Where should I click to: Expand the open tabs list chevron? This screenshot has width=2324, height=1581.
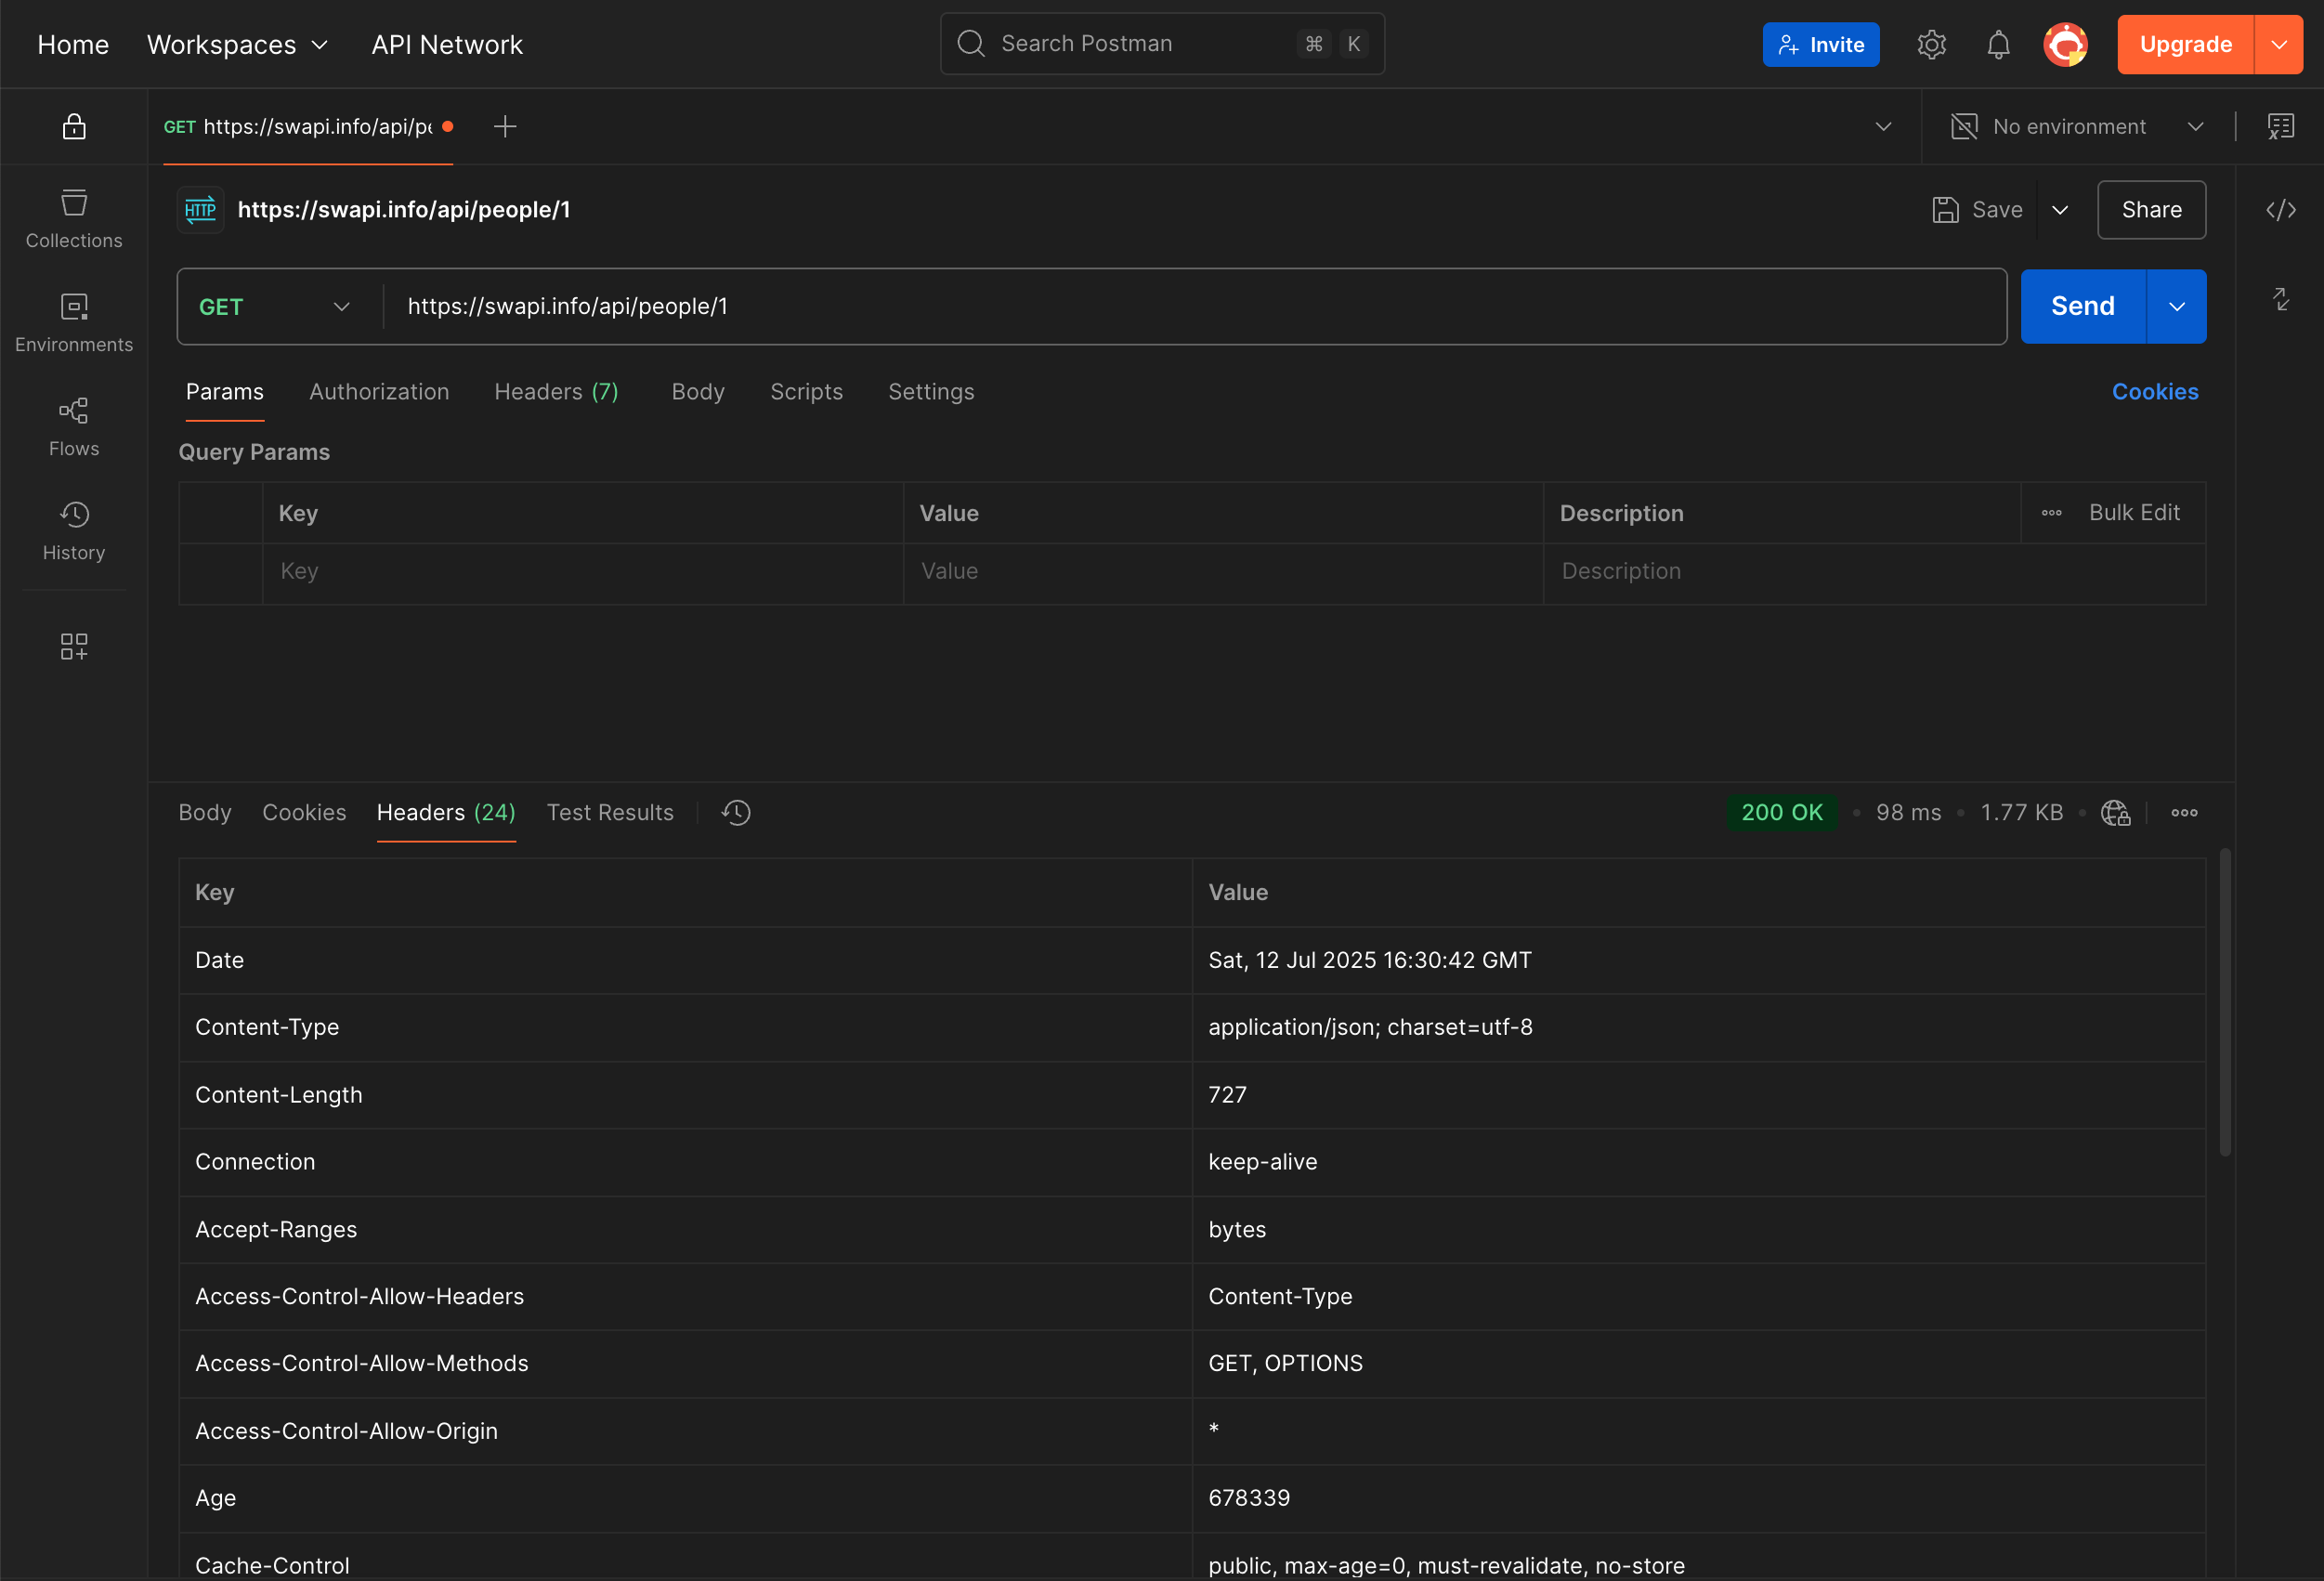[x=1883, y=126]
